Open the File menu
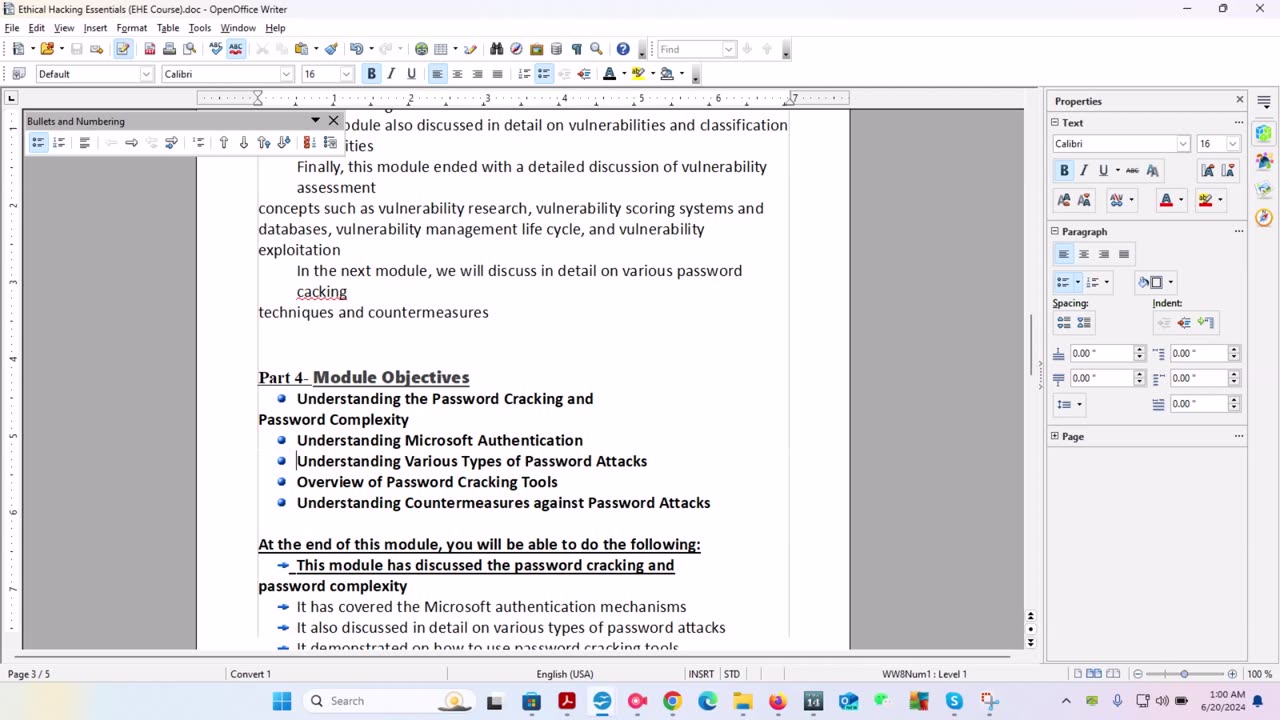The width and height of the screenshot is (1280, 720). pyautogui.click(x=12, y=28)
